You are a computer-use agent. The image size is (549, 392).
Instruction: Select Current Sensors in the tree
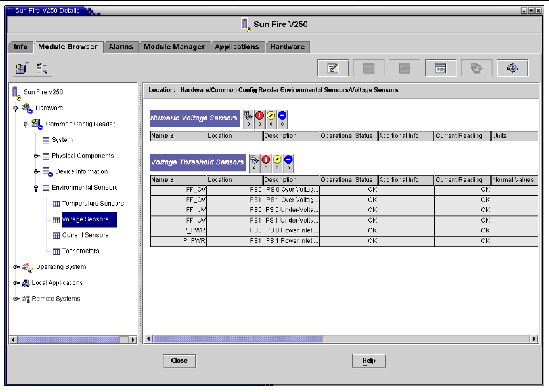(x=85, y=235)
